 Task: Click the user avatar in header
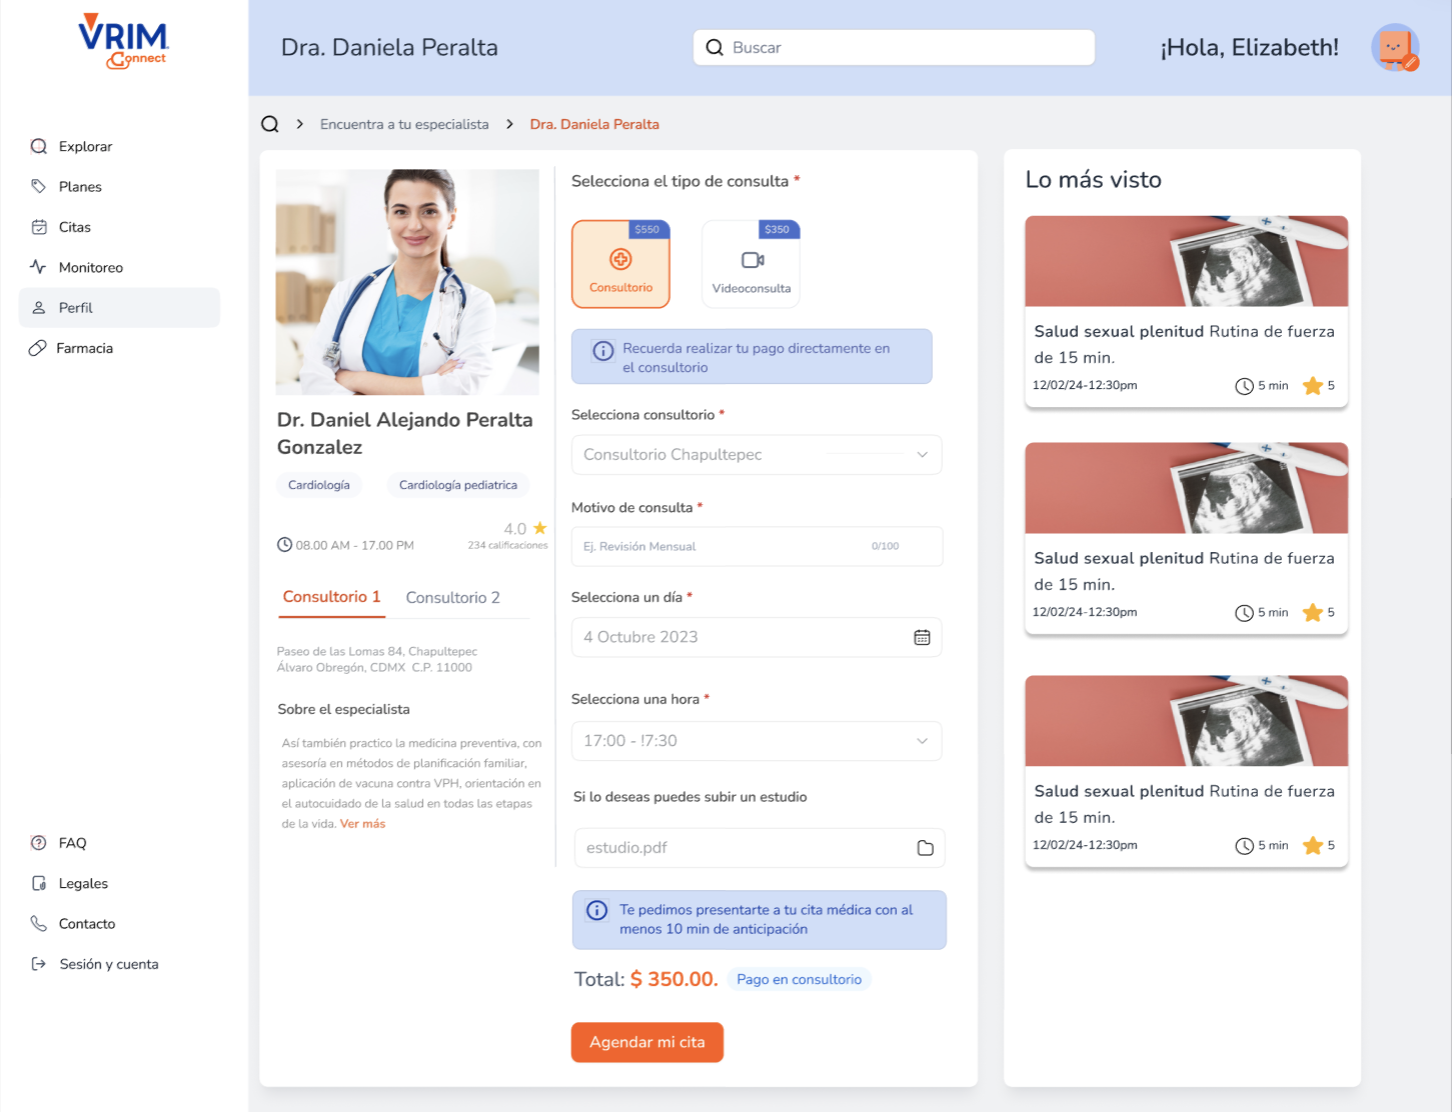tap(1395, 47)
